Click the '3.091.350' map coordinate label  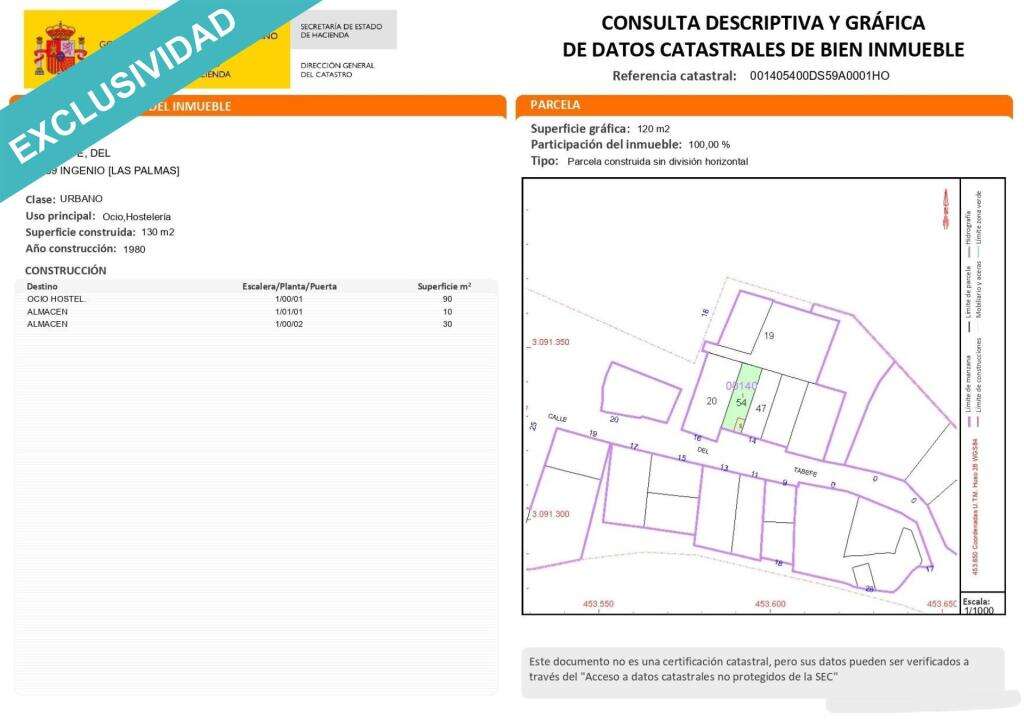(550, 342)
